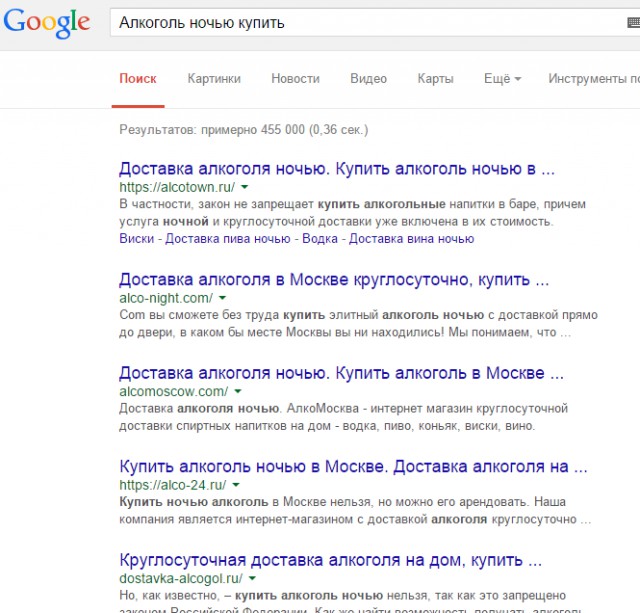Expand dropdown arrow next to alcotown.ru URL
Screen dimensions: 640x613
(x=244, y=187)
